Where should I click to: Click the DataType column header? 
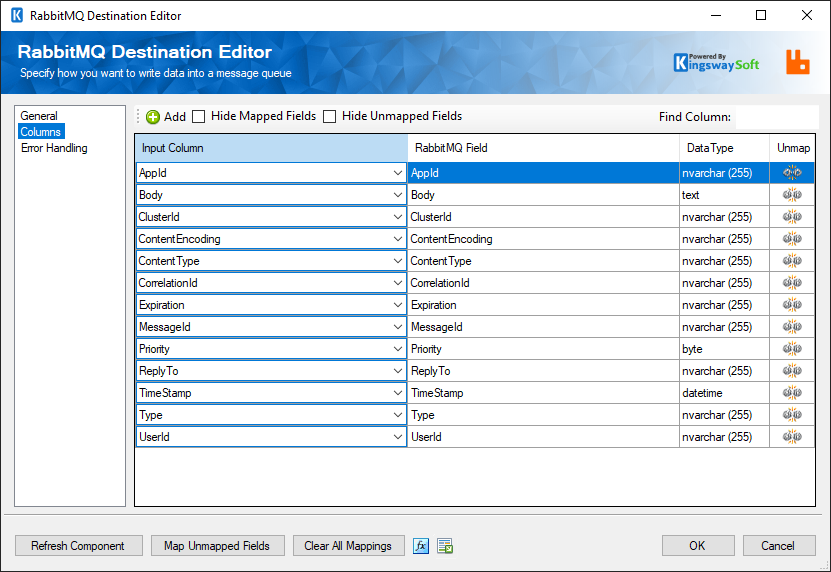724,148
